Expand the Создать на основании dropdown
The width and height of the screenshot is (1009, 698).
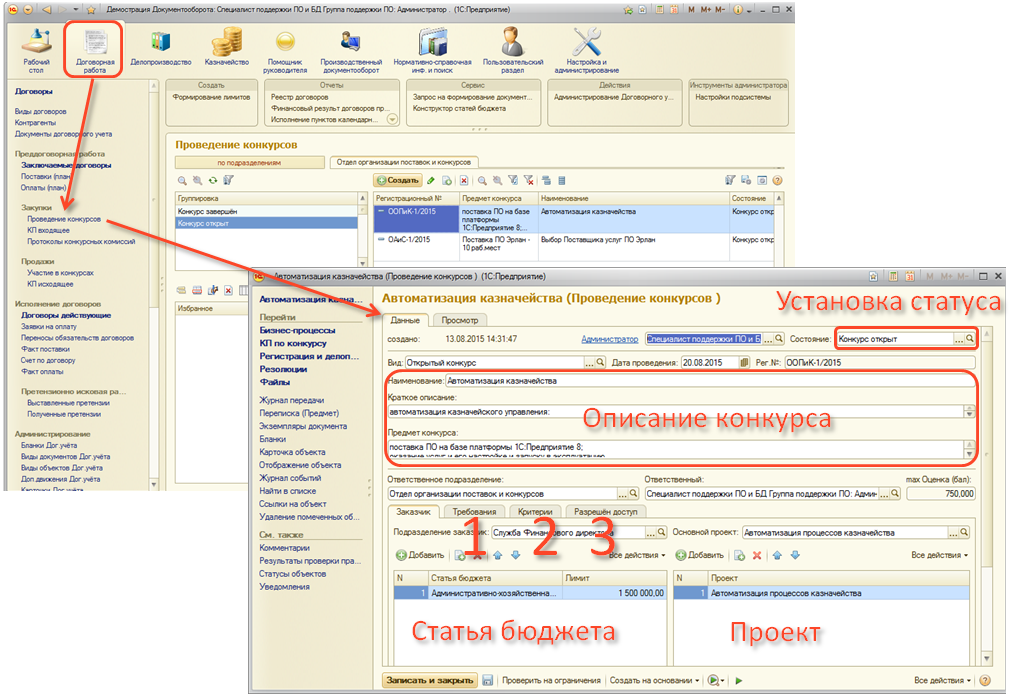tap(654, 681)
